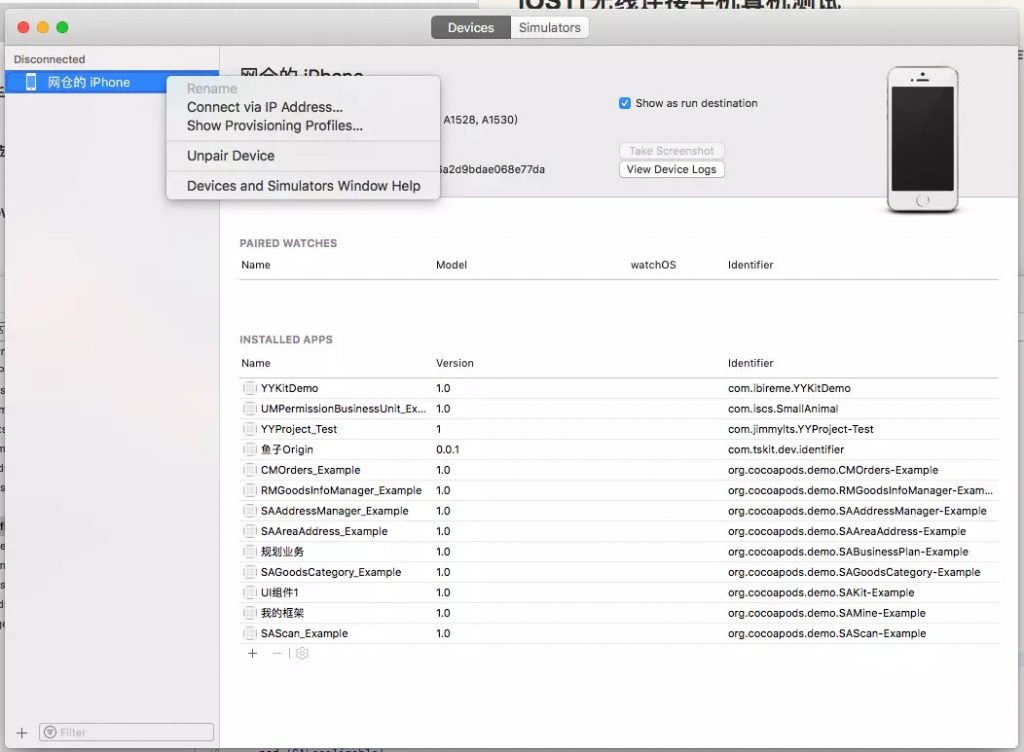Select the iPhone device in sidebar

click(112, 82)
